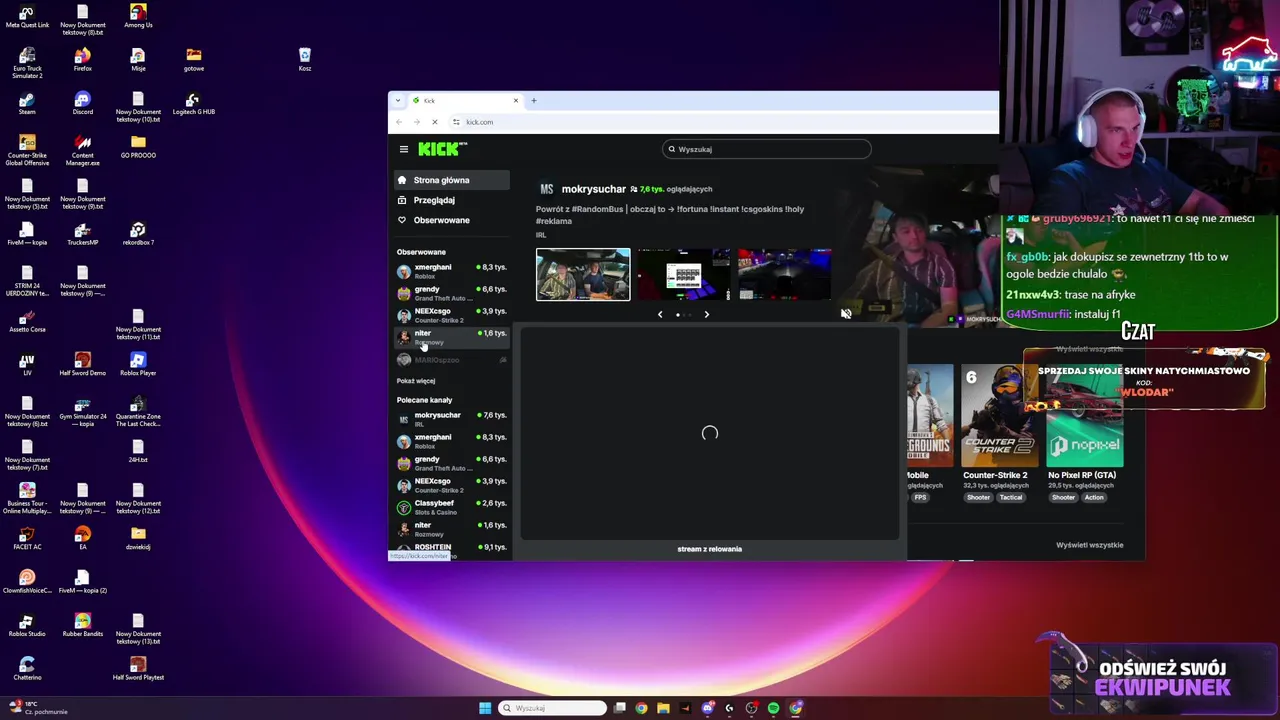
Task: Select first featured stream thumbnail with car
Action: pos(583,274)
